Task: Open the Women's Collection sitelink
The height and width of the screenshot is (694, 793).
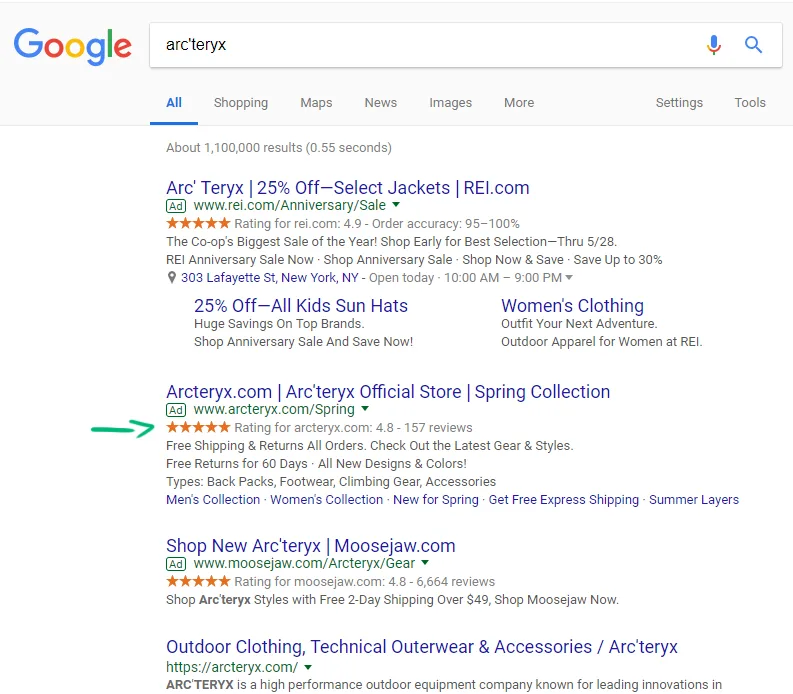Action: [327, 500]
